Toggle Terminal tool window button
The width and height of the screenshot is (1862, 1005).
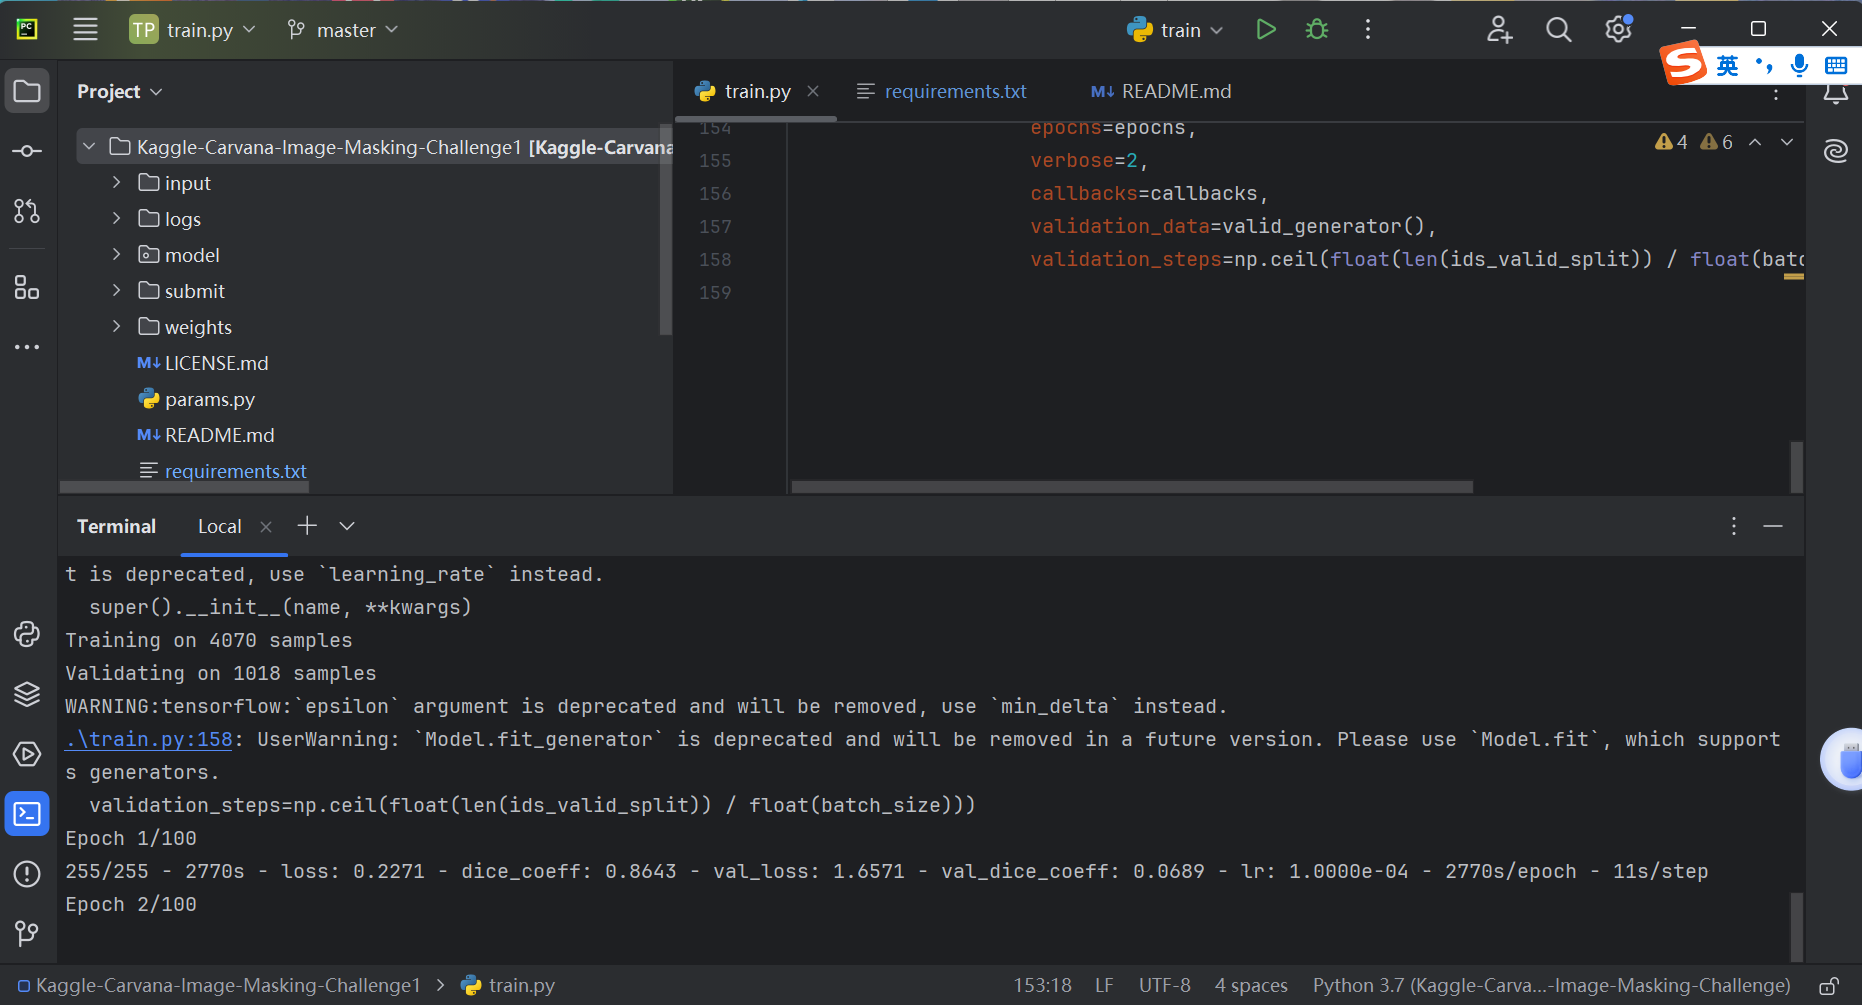point(27,814)
